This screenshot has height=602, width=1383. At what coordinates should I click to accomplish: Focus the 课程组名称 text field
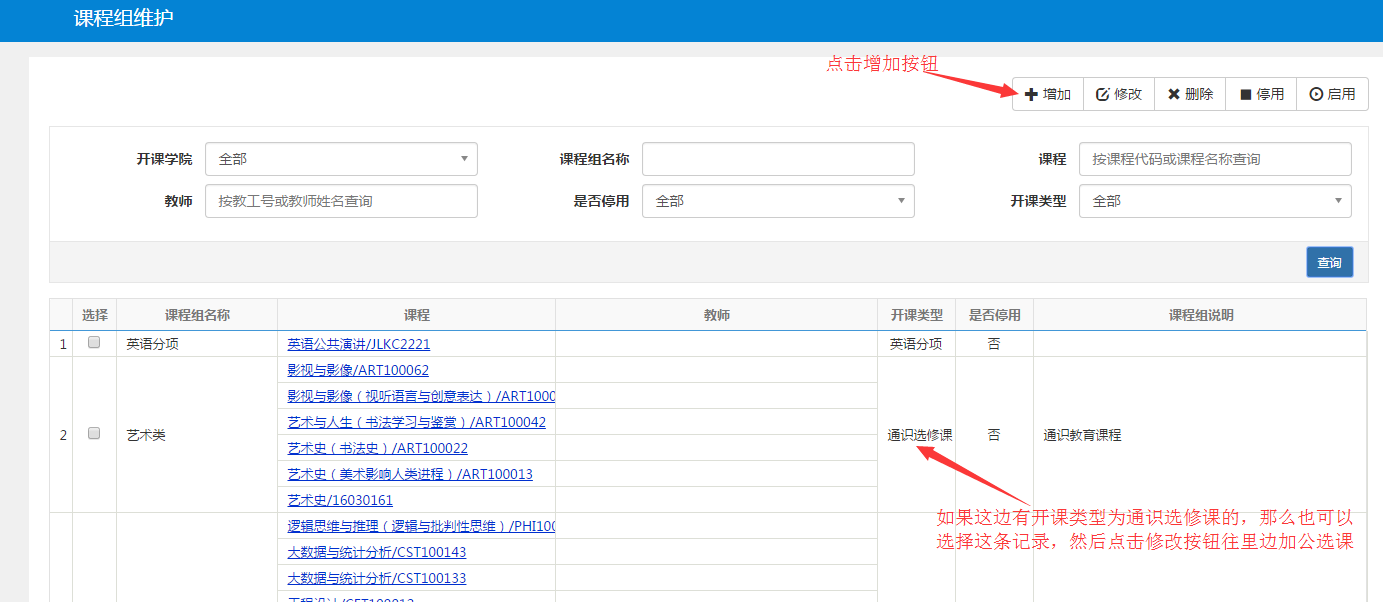(x=778, y=159)
